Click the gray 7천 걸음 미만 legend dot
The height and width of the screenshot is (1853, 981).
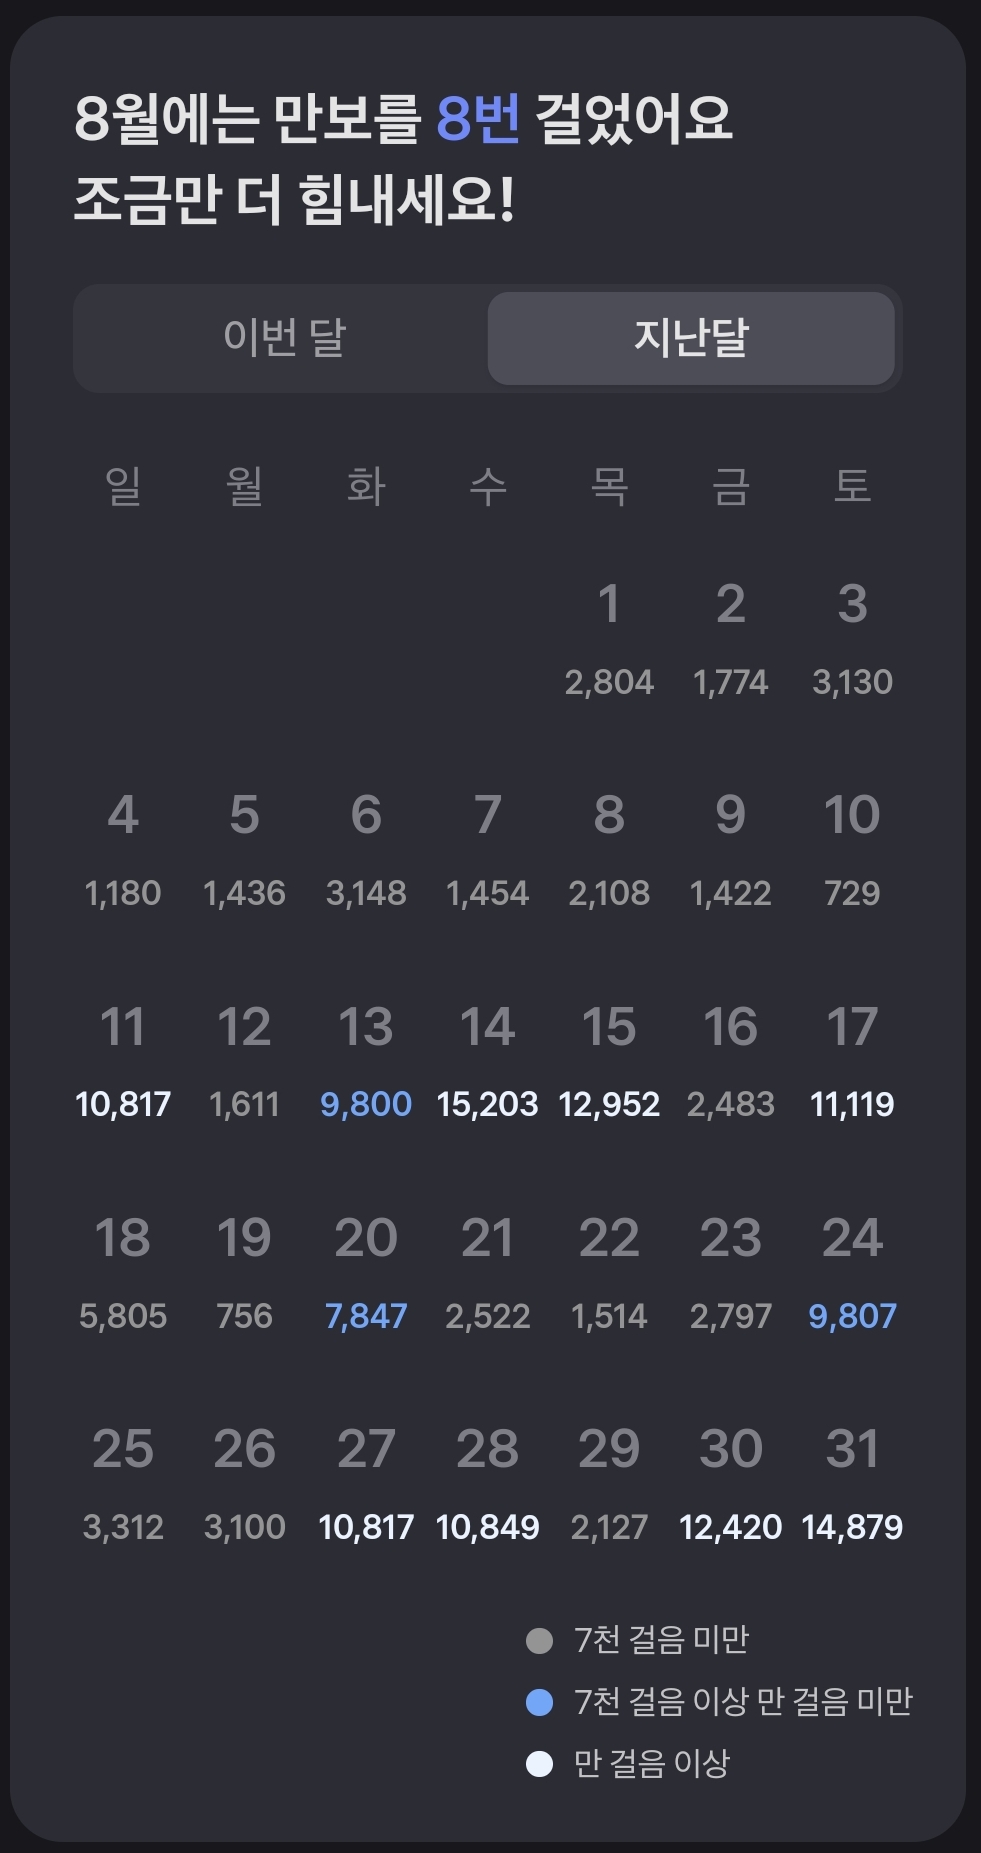(x=539, y=1641)
